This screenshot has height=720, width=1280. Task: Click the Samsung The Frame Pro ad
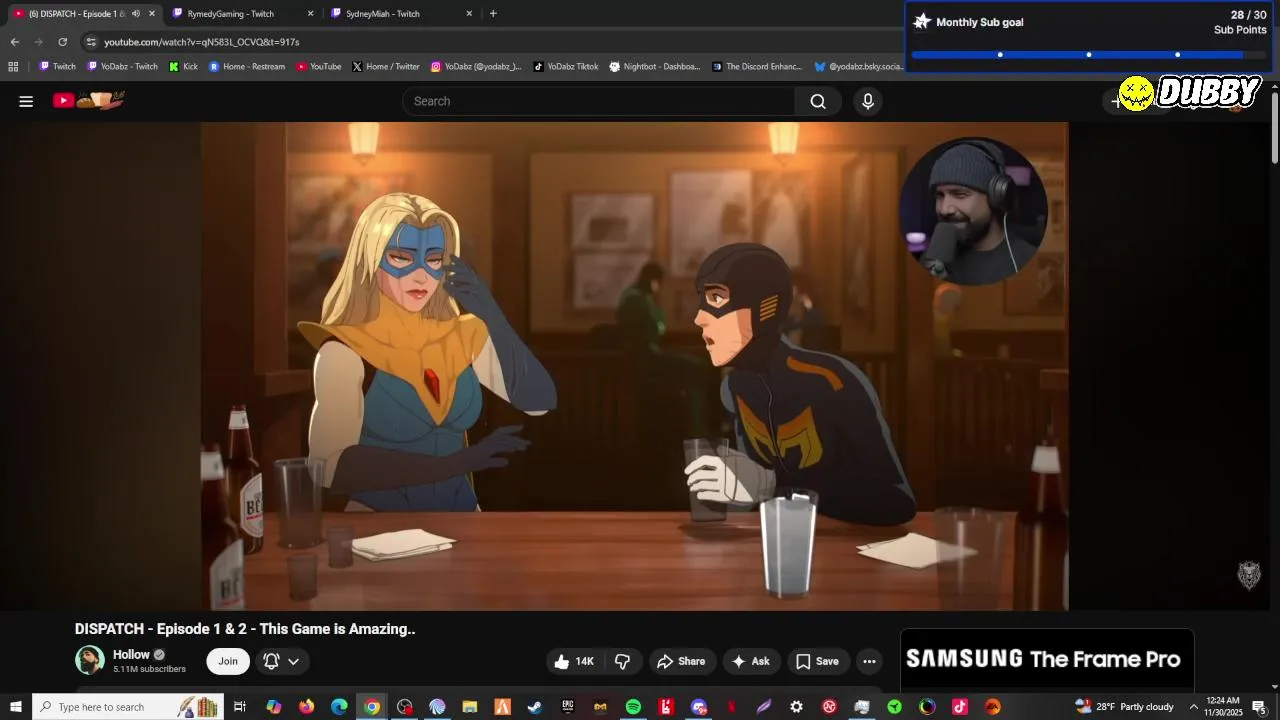(x=1047, y=659)
